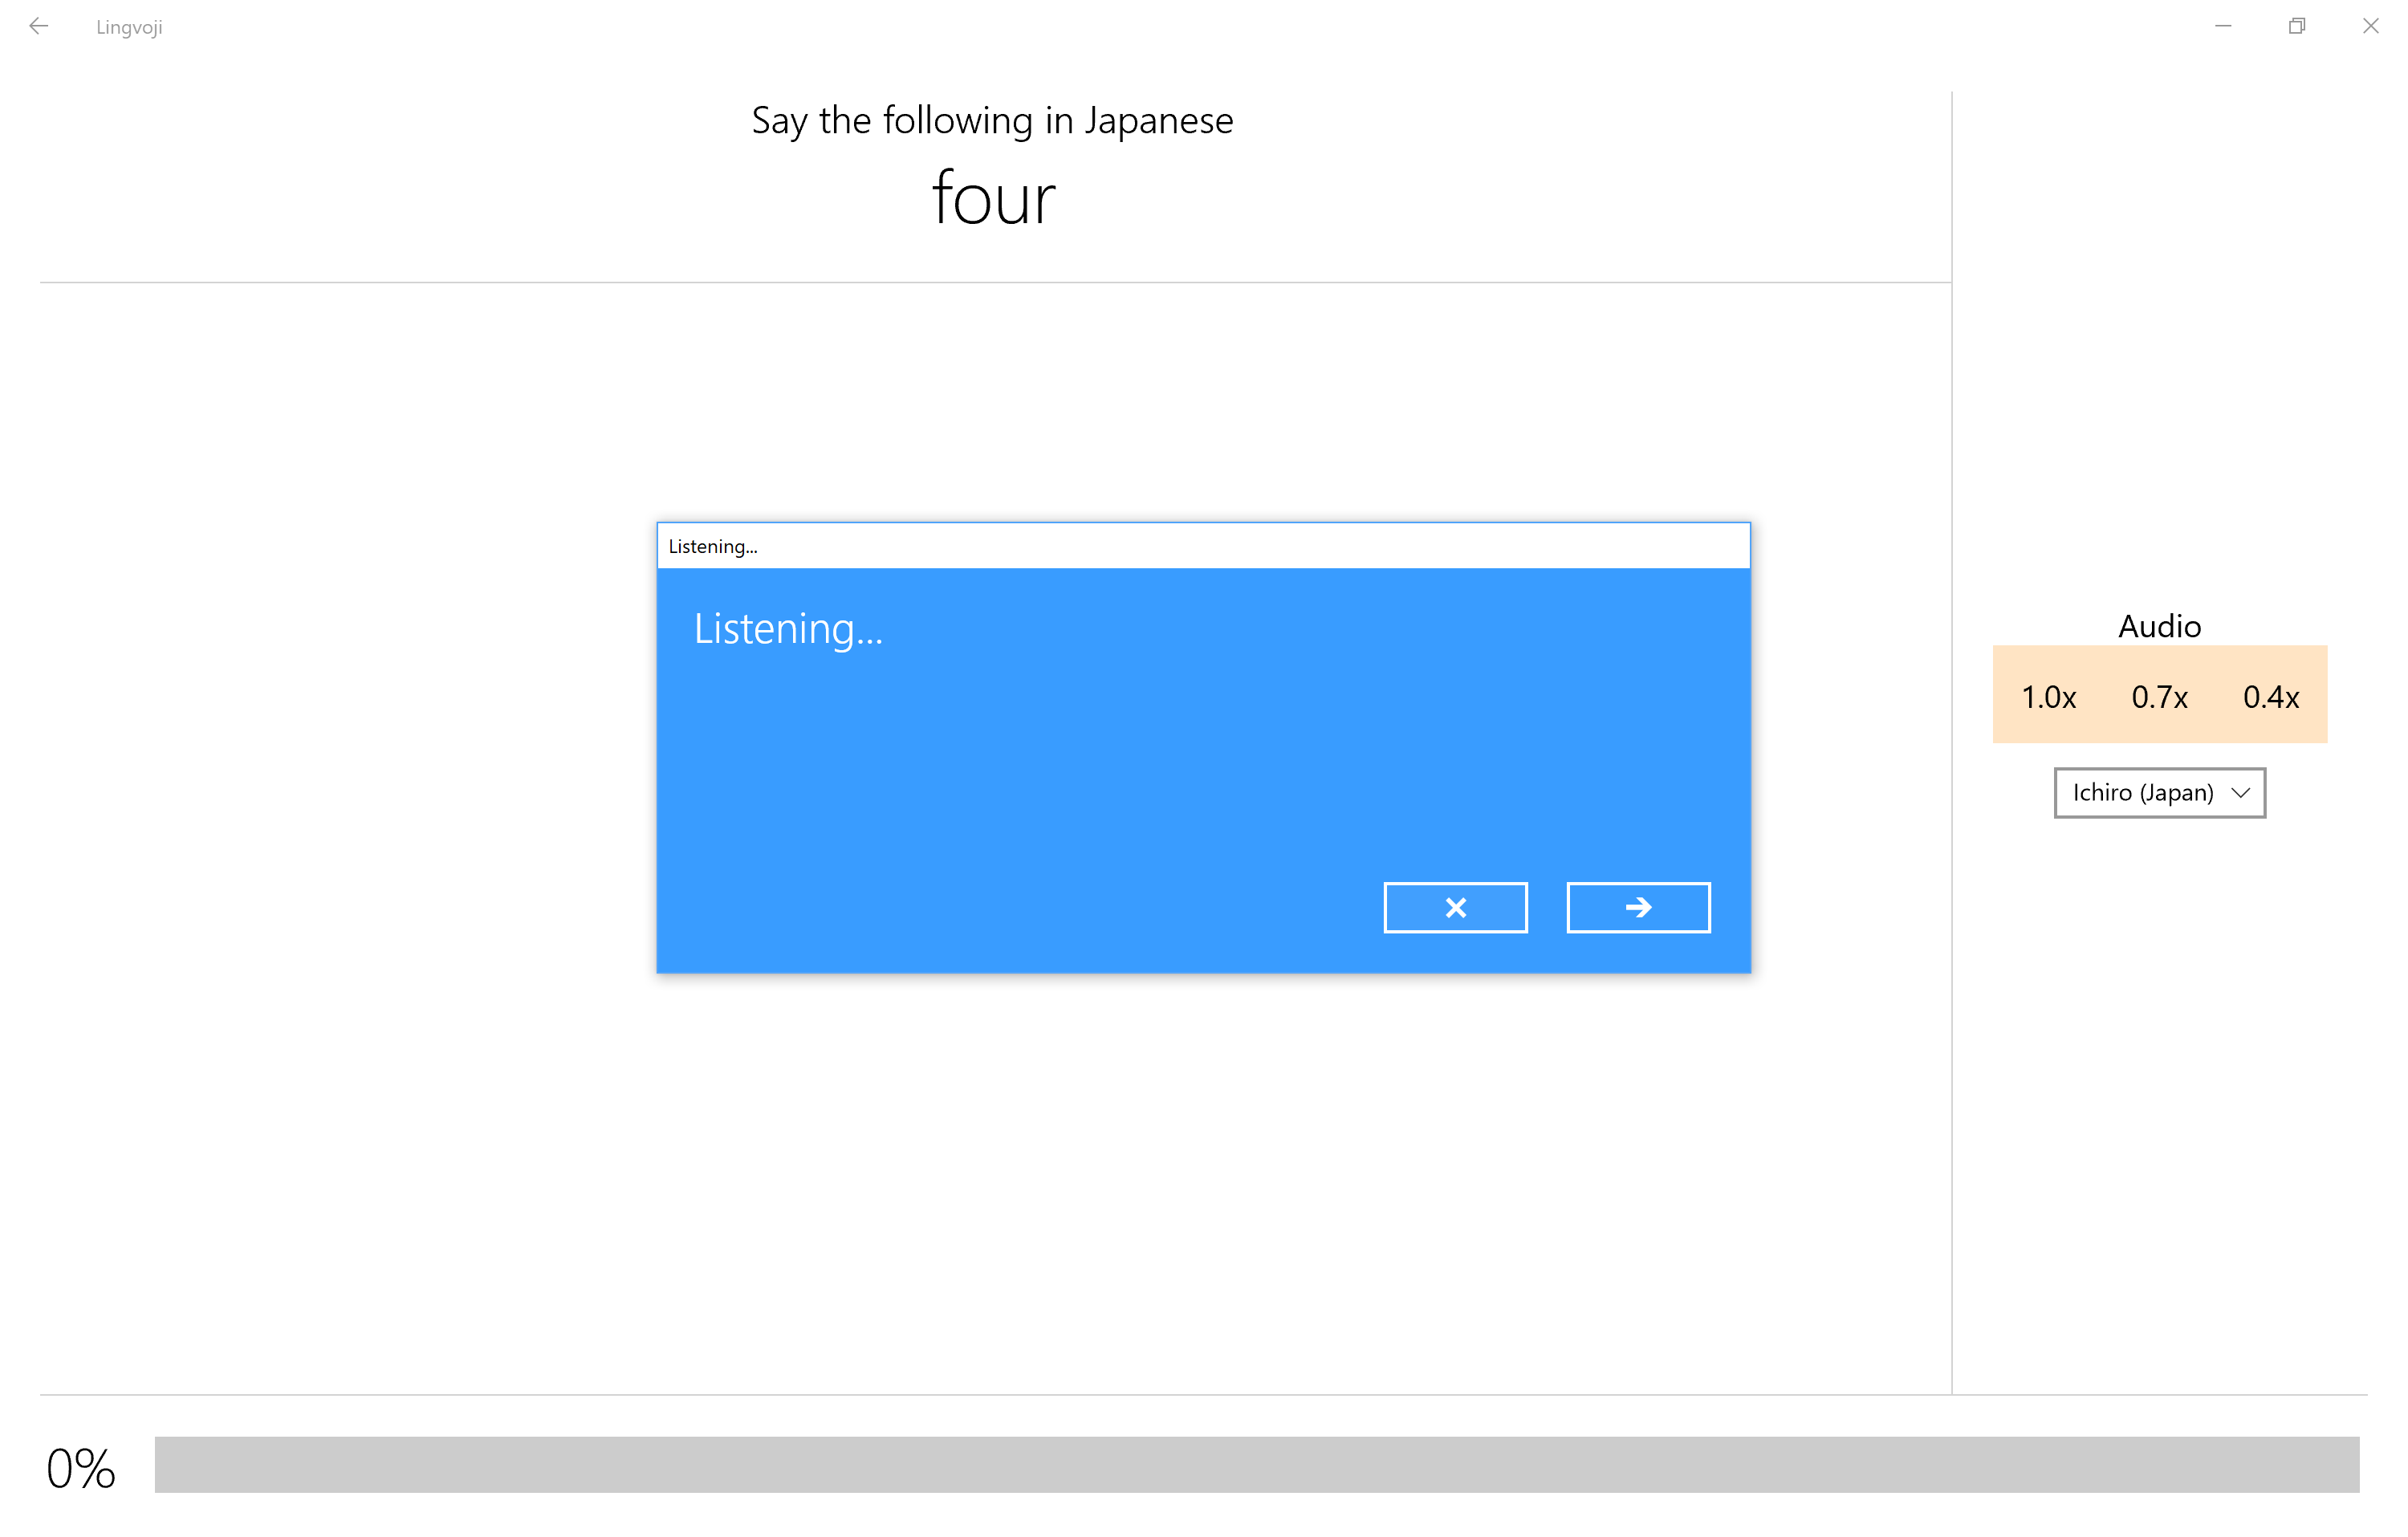Click the word 'four' prompt
The height and width of the screenshot is (1537, 2408).
(x=993, y=198)
